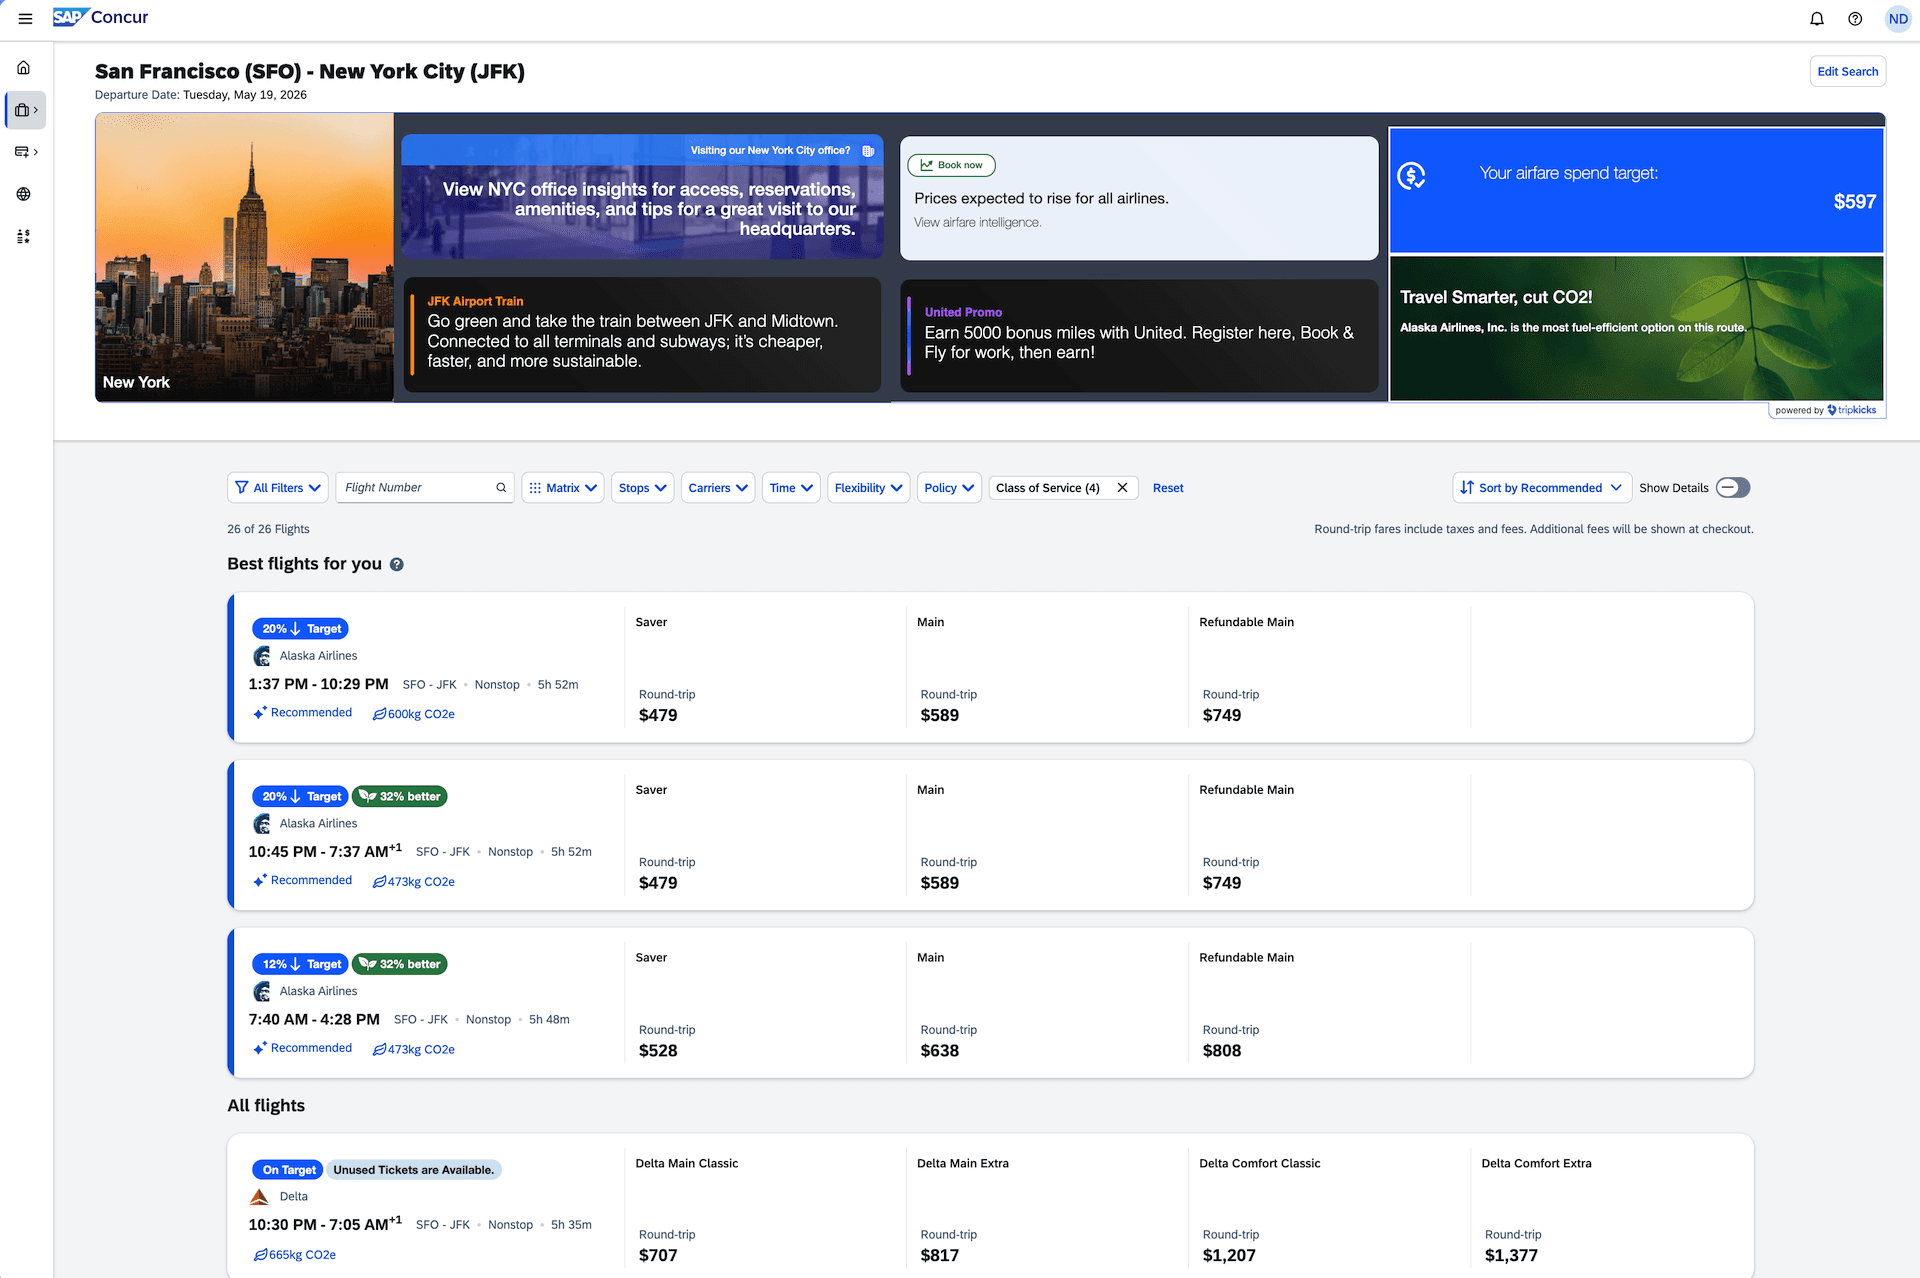
Task: Open the ND user profile avatar
Action: [1897, 18]
